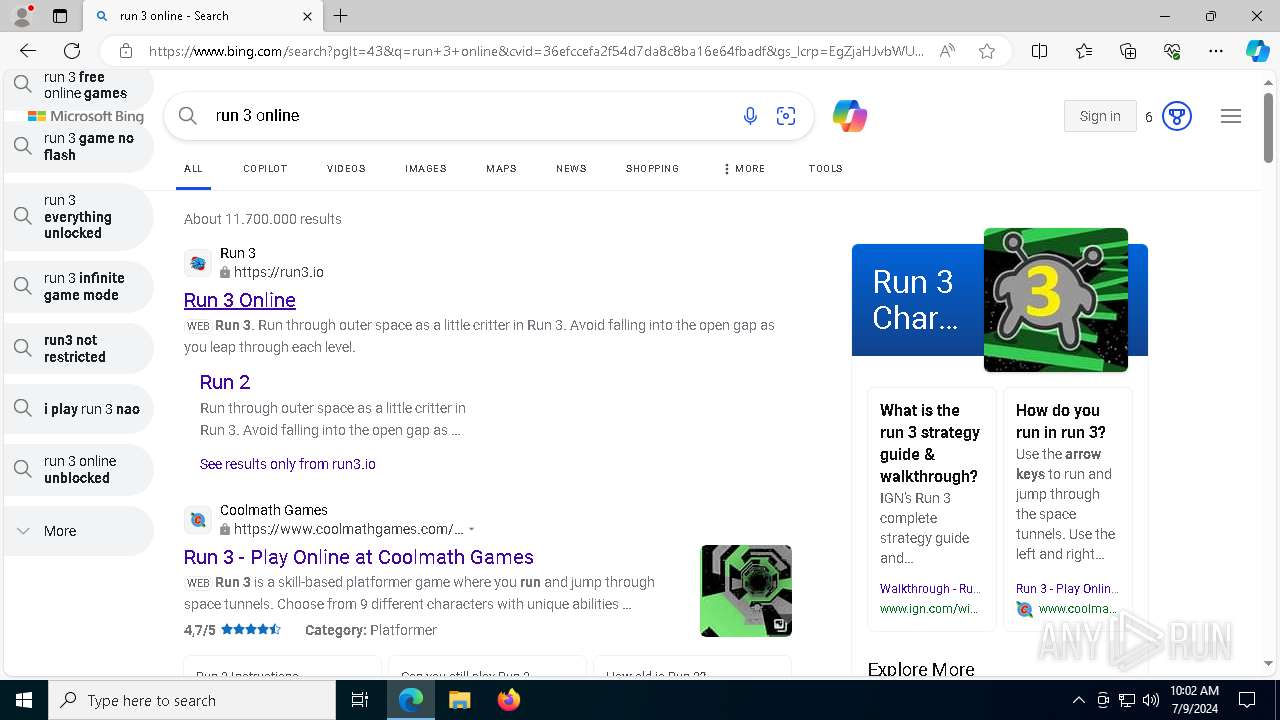This screenshot has height=720, width=1280.
Task: Expand More related searches
Action: 79,531
